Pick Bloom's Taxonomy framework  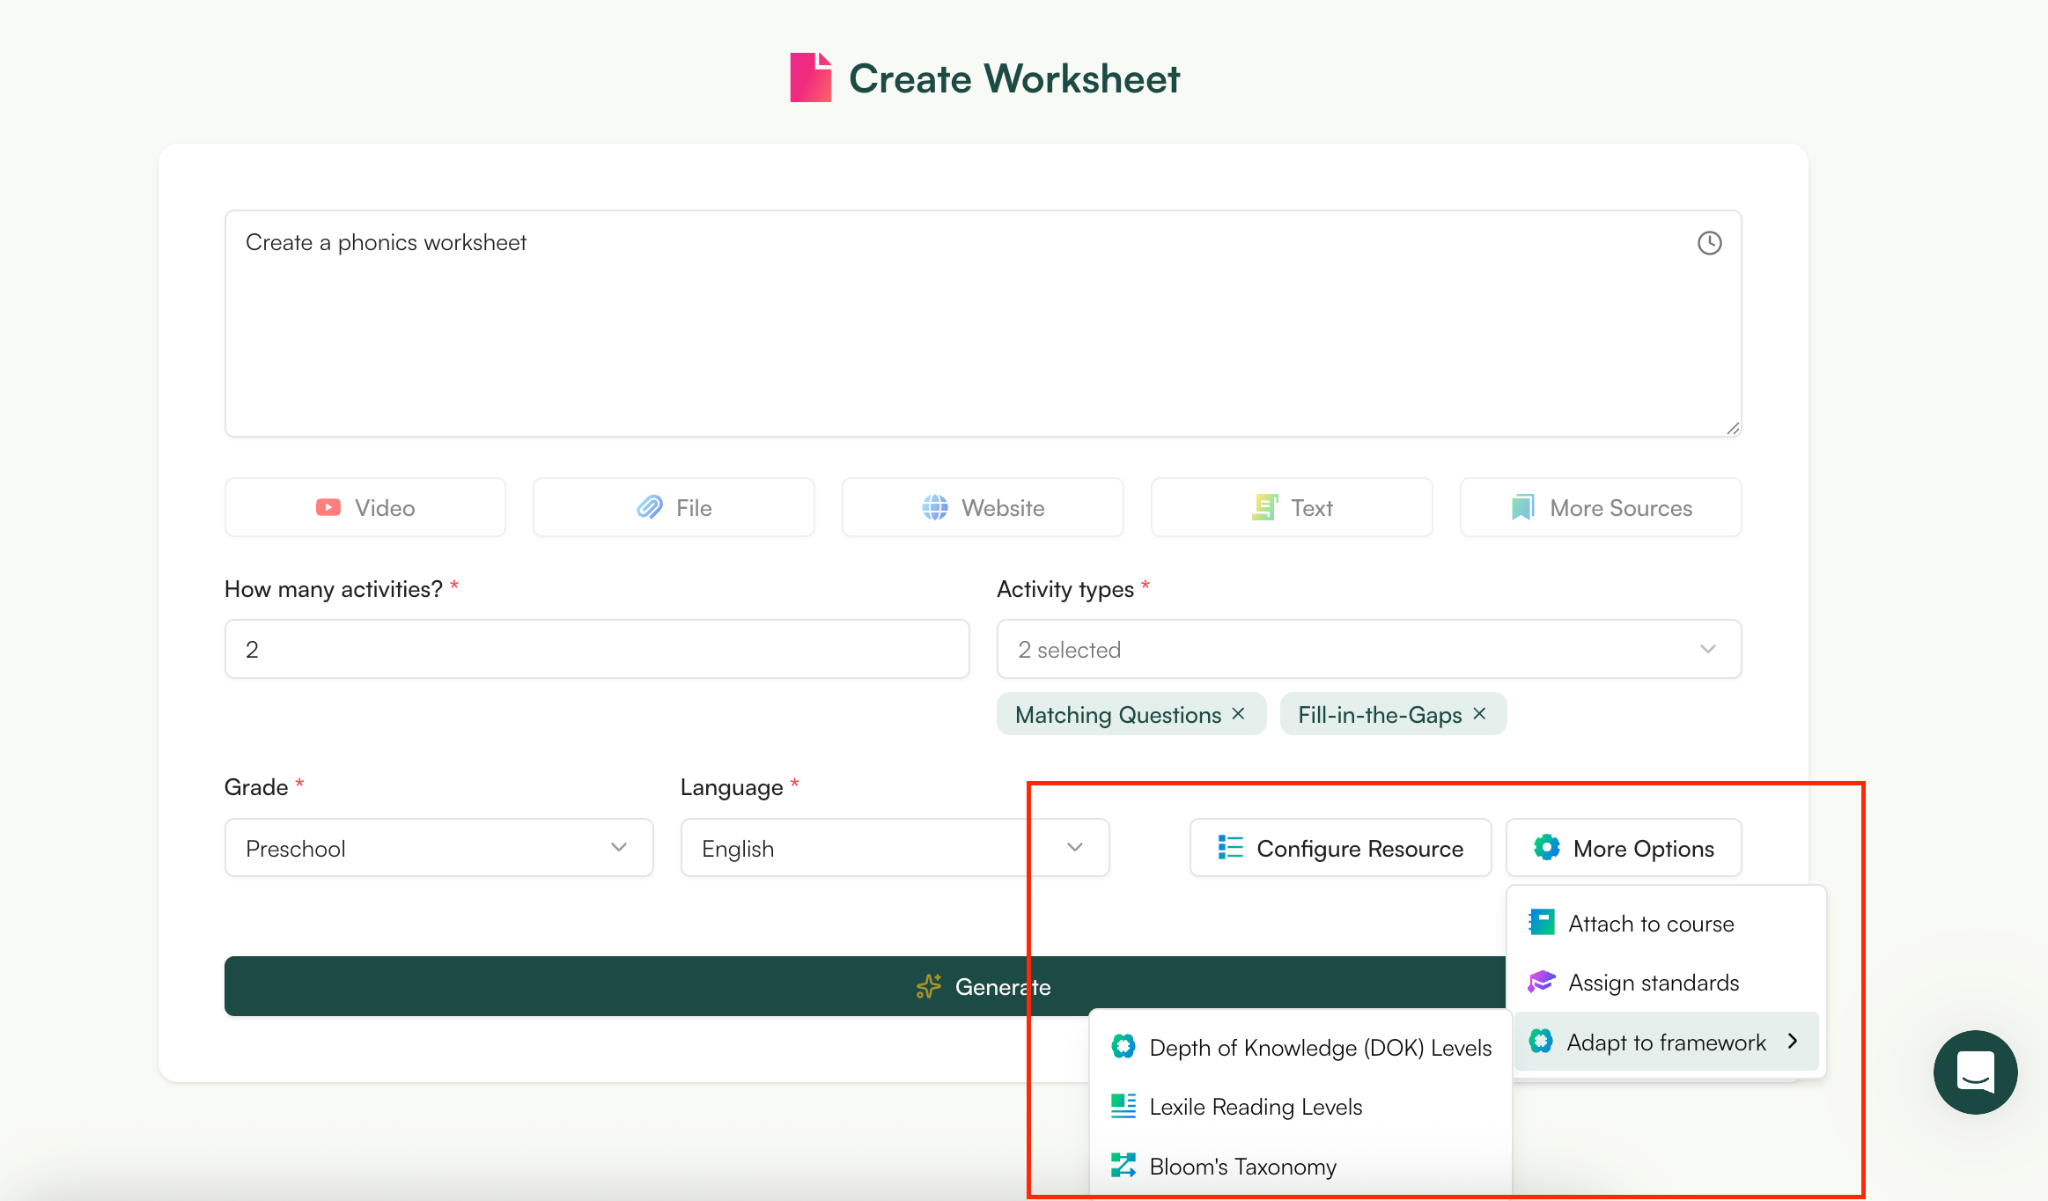pos(1242,1167)
